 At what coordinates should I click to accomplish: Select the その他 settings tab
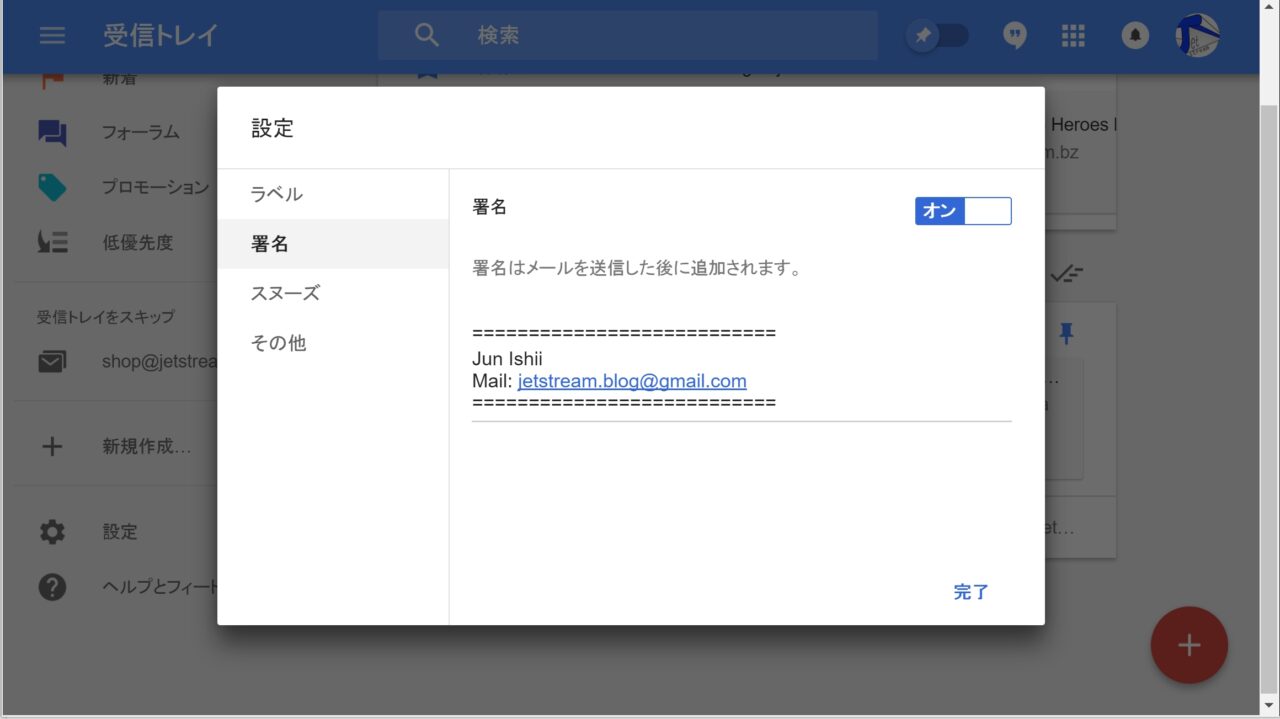coord(278,343)
